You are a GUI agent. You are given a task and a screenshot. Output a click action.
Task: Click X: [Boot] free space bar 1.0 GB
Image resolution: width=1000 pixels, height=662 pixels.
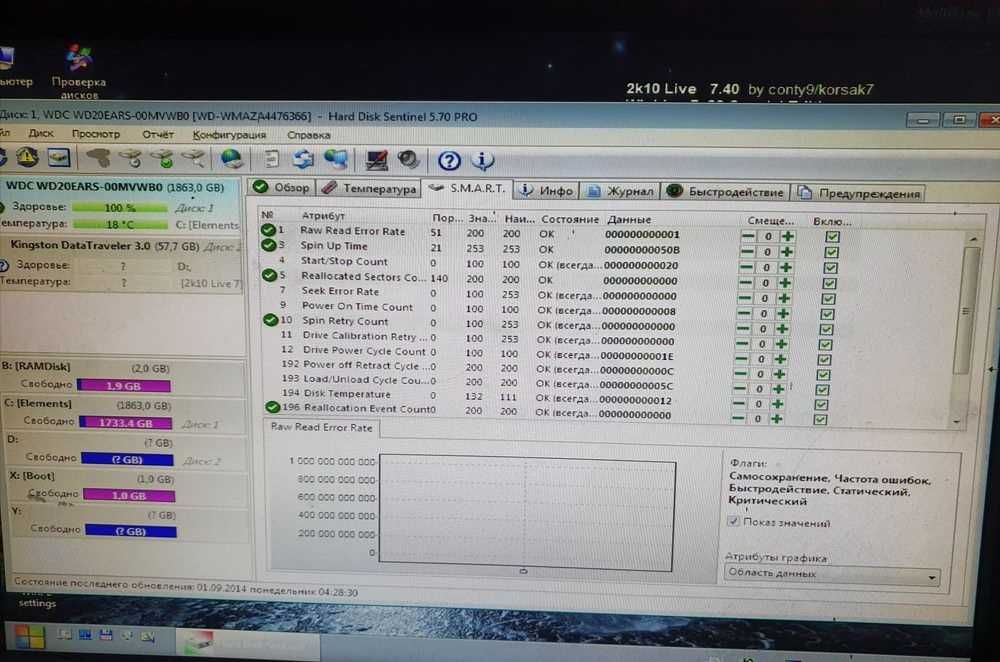click(129, 496)
